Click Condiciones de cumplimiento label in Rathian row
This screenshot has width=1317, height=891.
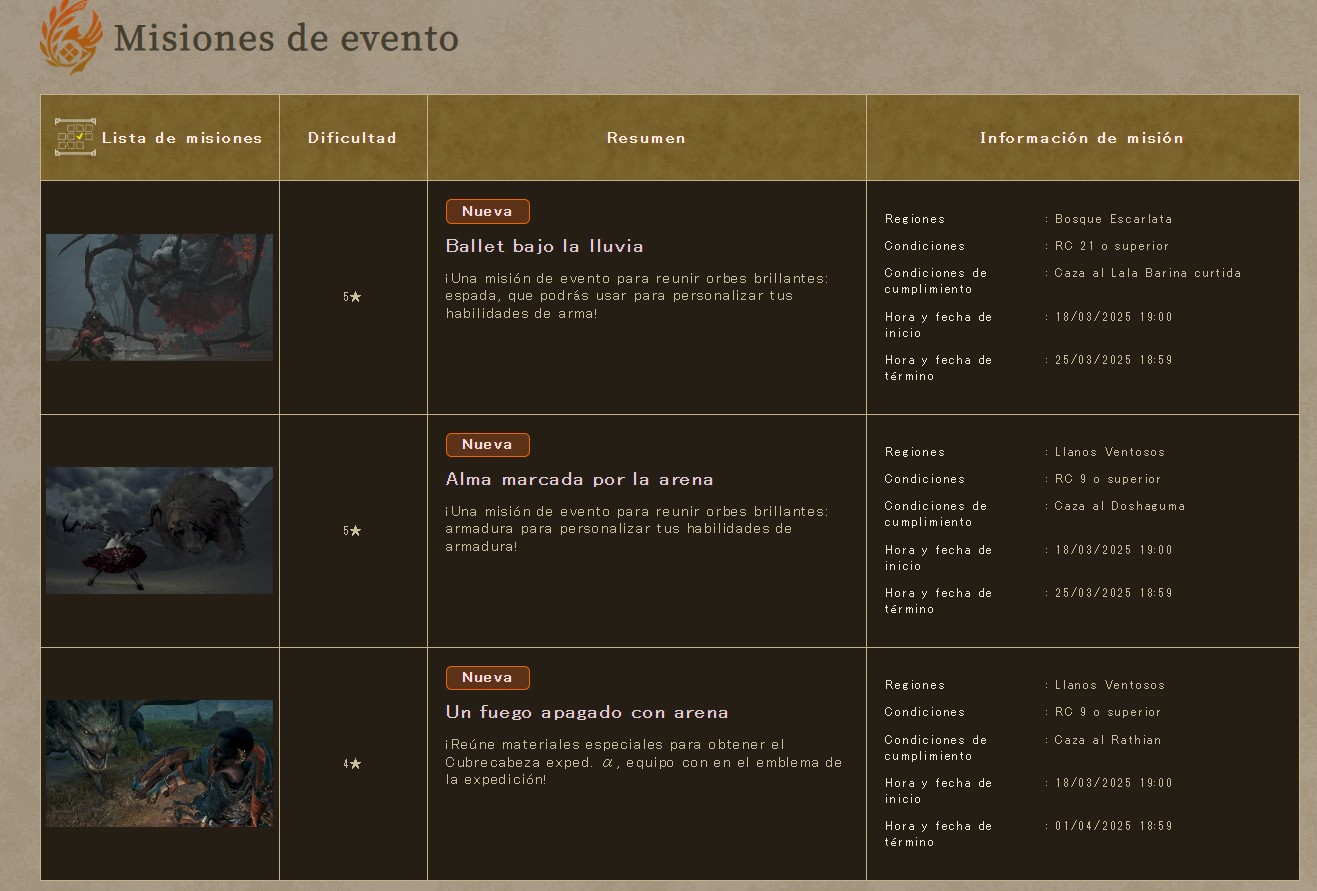(936, 748)
